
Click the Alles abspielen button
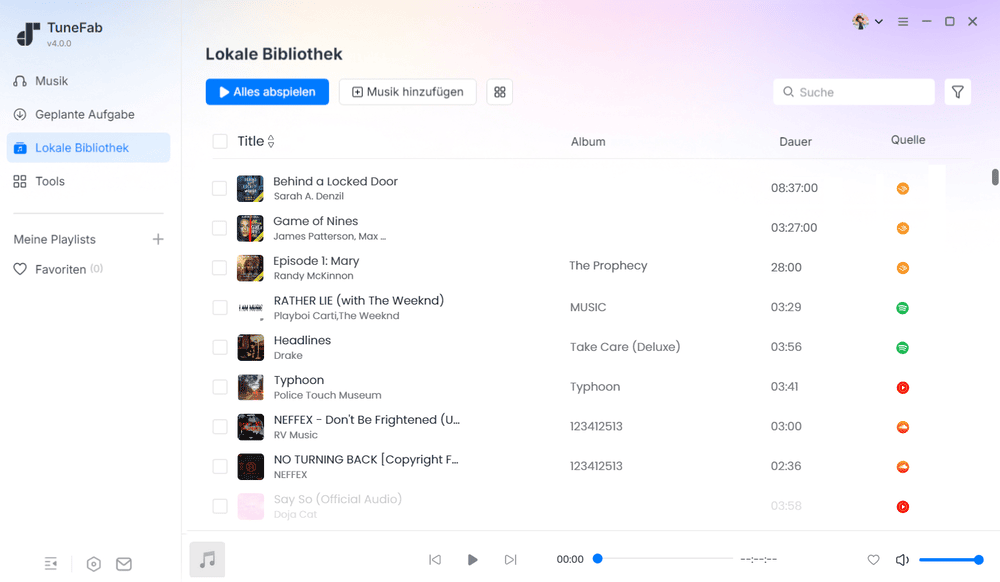[x=267, y=92]
